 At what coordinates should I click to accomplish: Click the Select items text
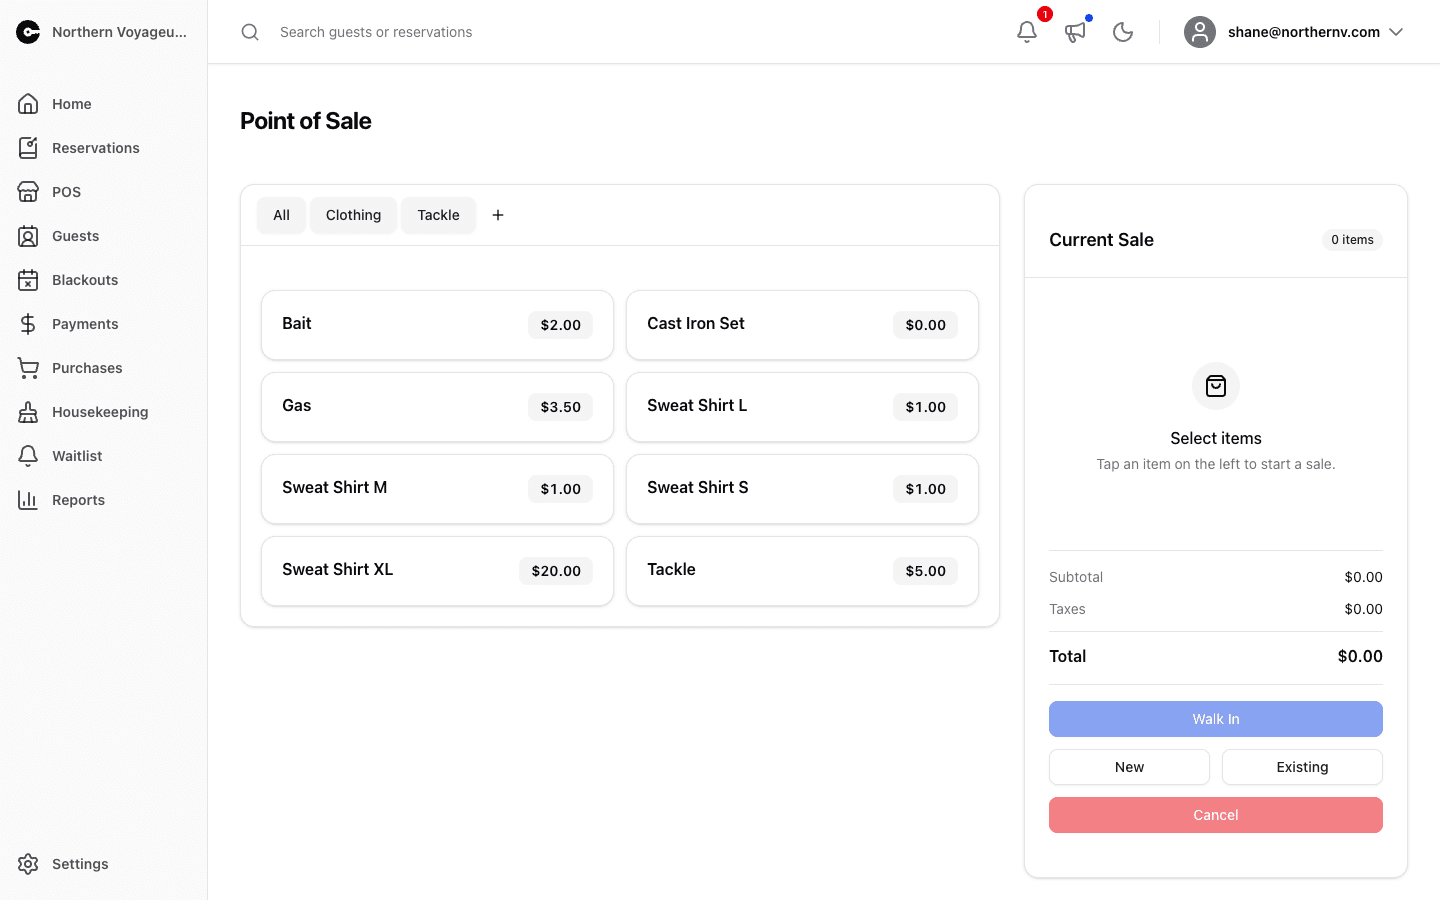1216,438
